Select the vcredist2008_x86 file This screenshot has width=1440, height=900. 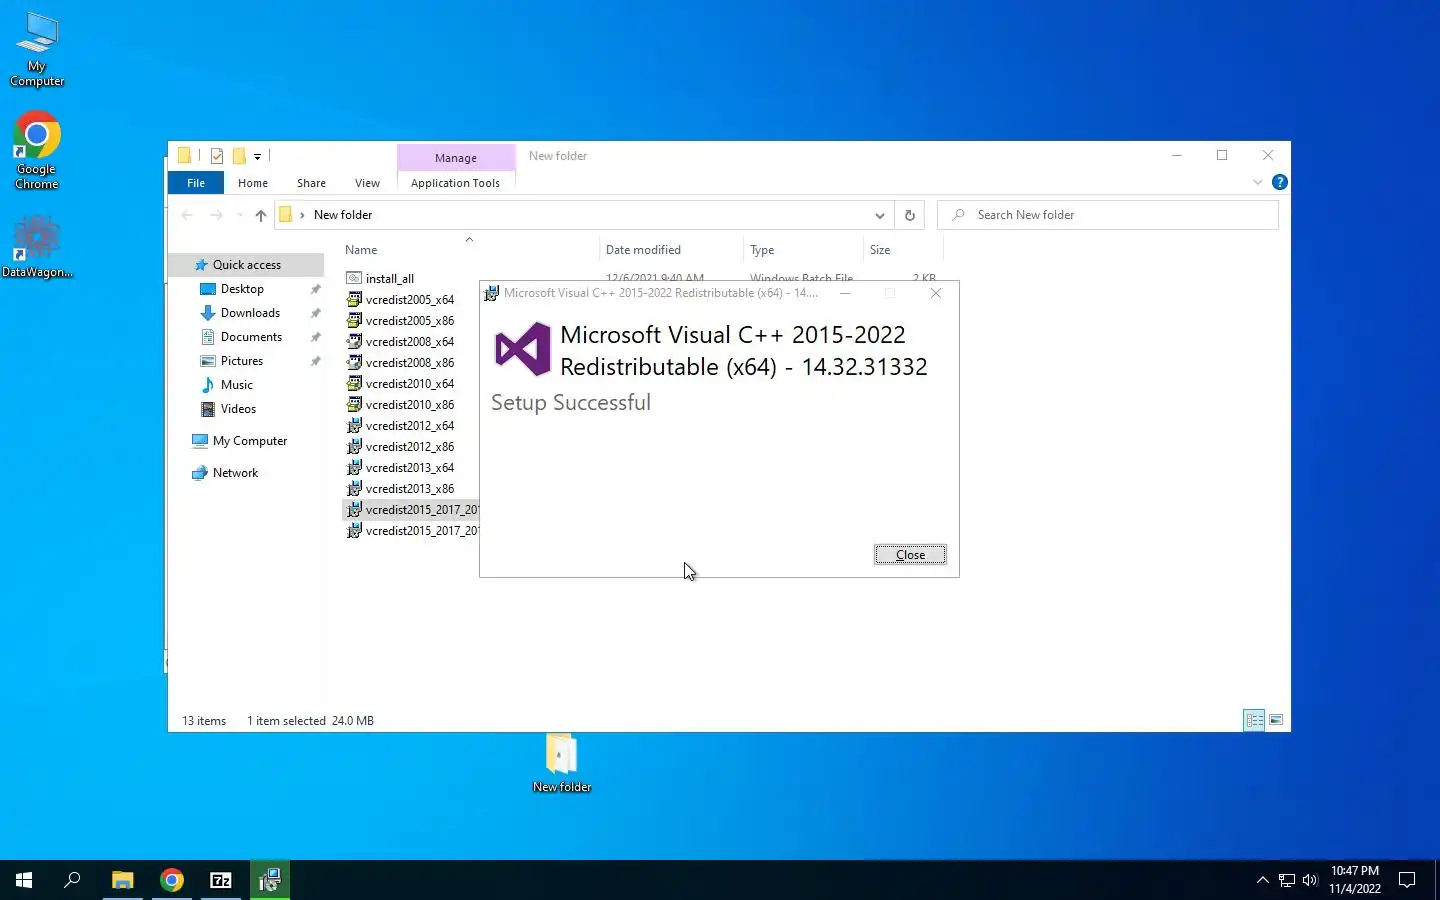coord(409,363)
